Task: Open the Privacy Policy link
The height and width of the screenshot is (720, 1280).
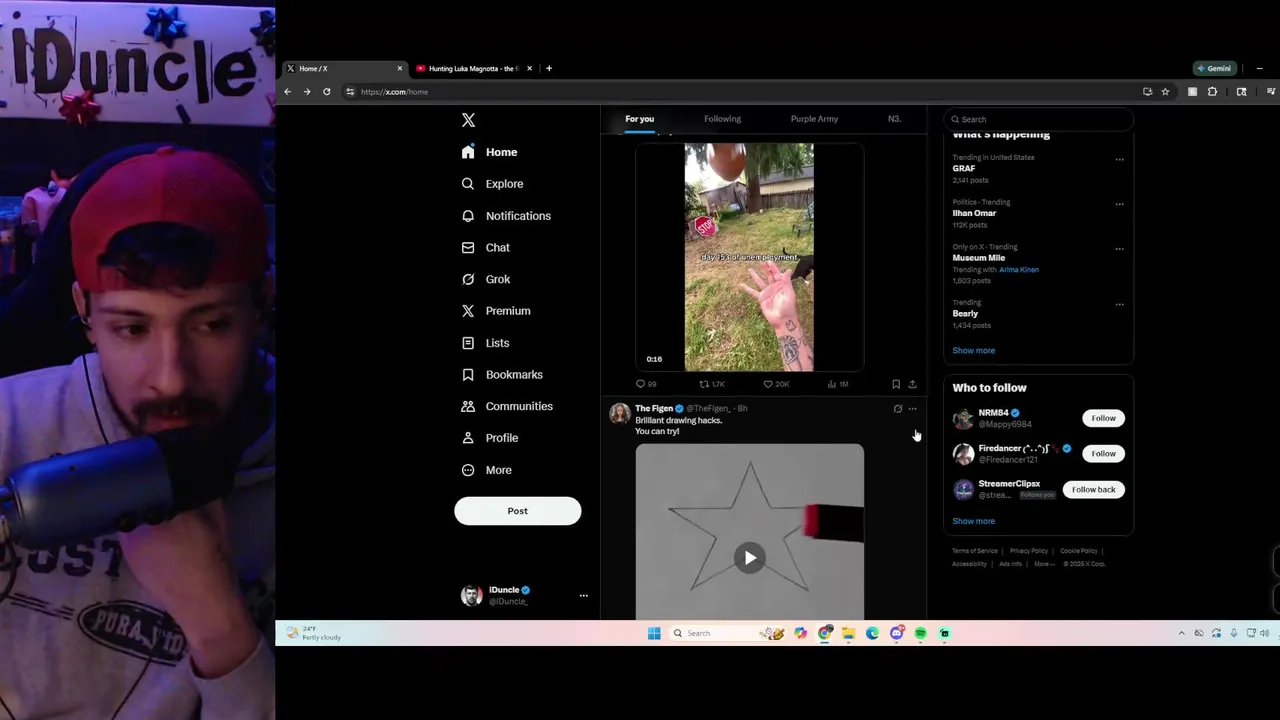Action: (x=1029, y=551)
